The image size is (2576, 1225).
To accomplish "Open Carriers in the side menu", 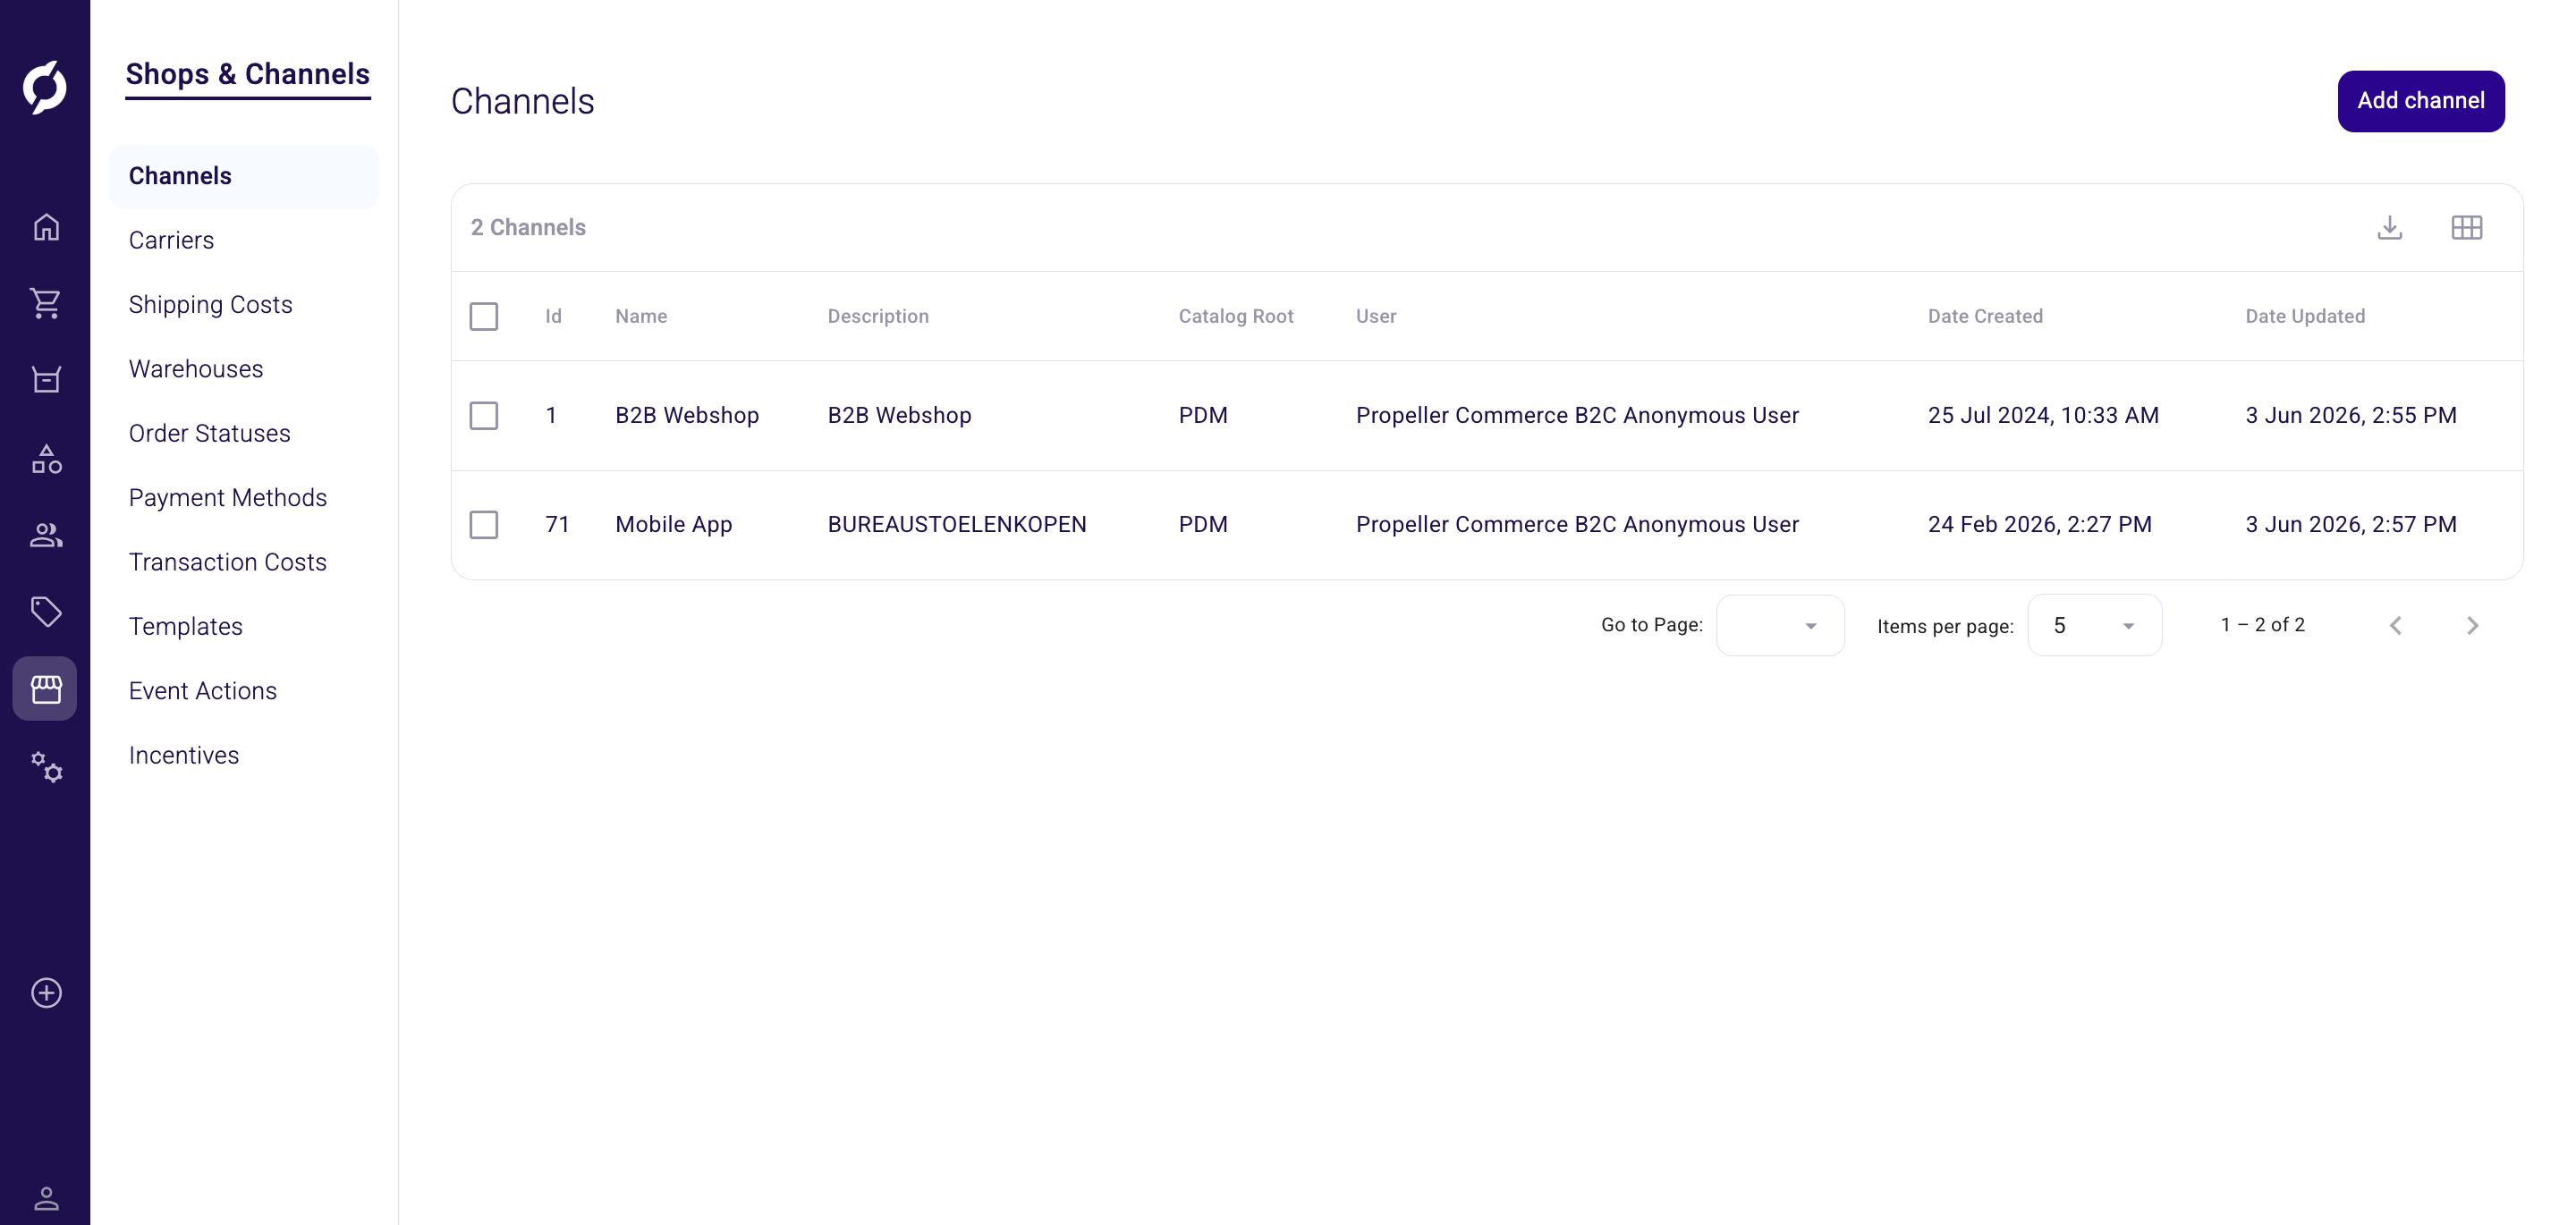I will (x=171, y=241).
